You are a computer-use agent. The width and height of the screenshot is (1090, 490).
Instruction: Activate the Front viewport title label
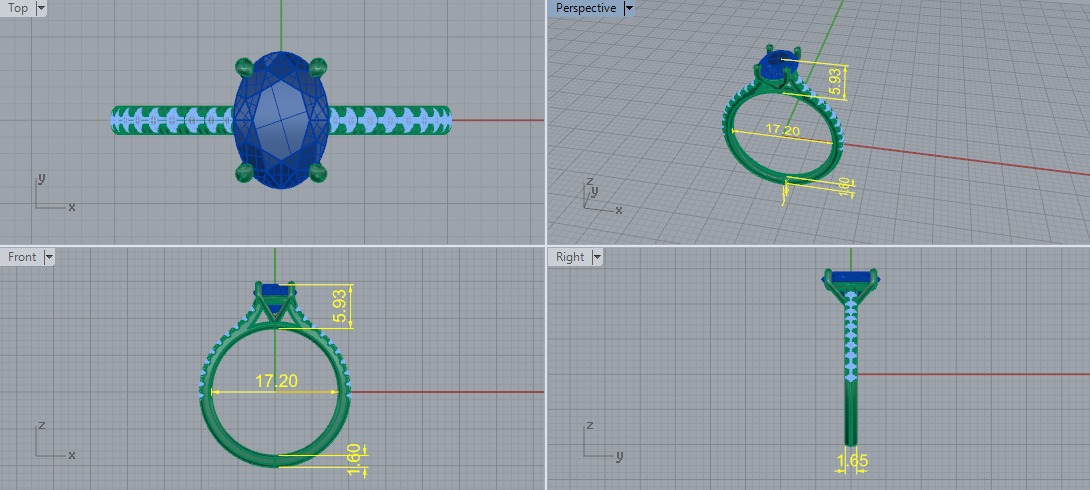pos(22,257)
